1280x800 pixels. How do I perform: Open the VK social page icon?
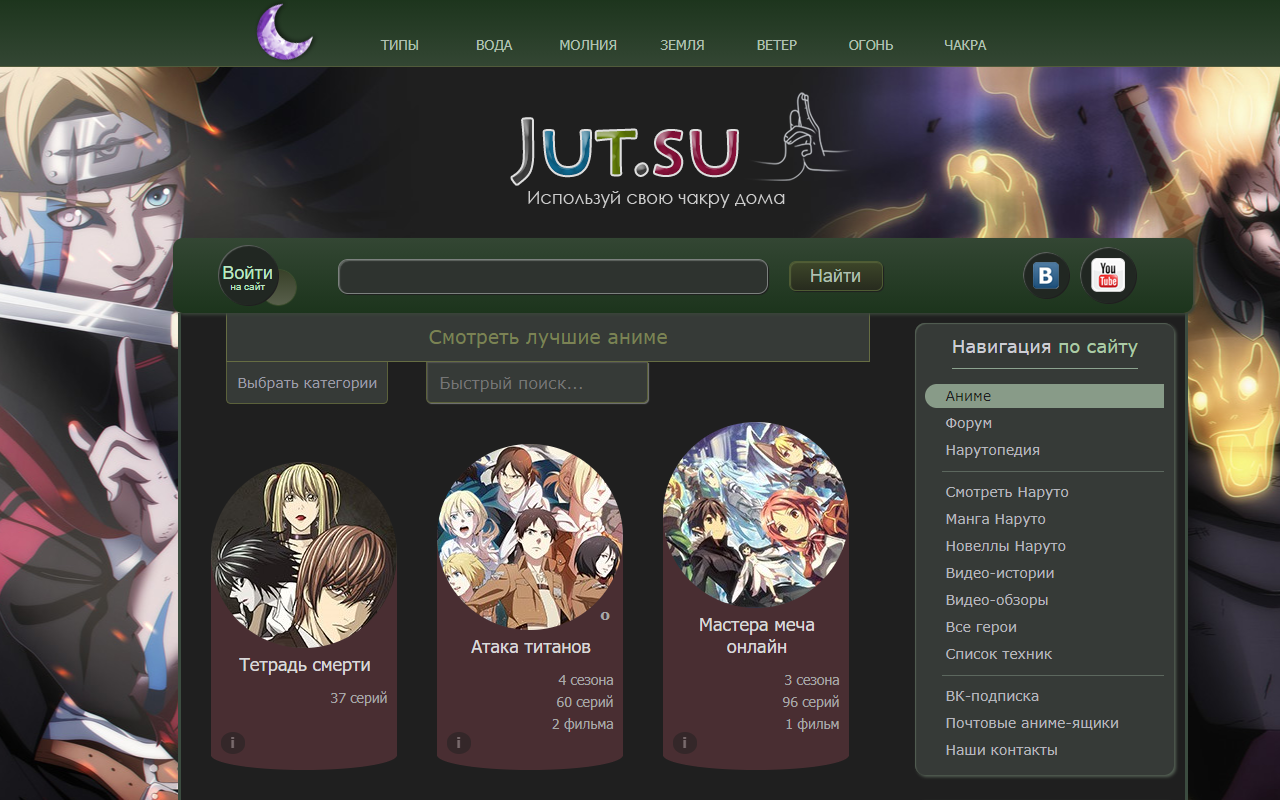click(1046, 276)
